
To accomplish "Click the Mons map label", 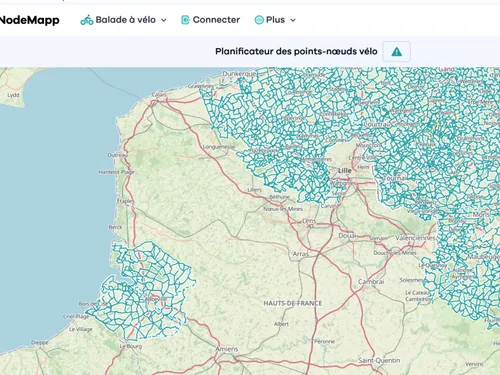I will pyautogui.click(x=481, y=215).
